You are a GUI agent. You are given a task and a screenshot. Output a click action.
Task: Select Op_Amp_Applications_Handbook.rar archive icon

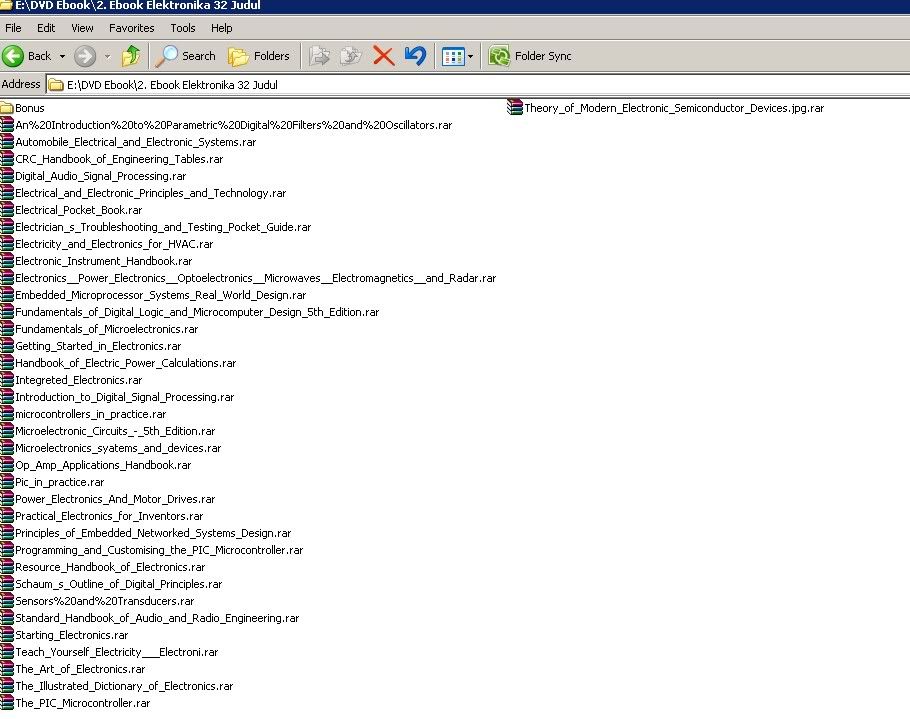(x=7, y=465)
